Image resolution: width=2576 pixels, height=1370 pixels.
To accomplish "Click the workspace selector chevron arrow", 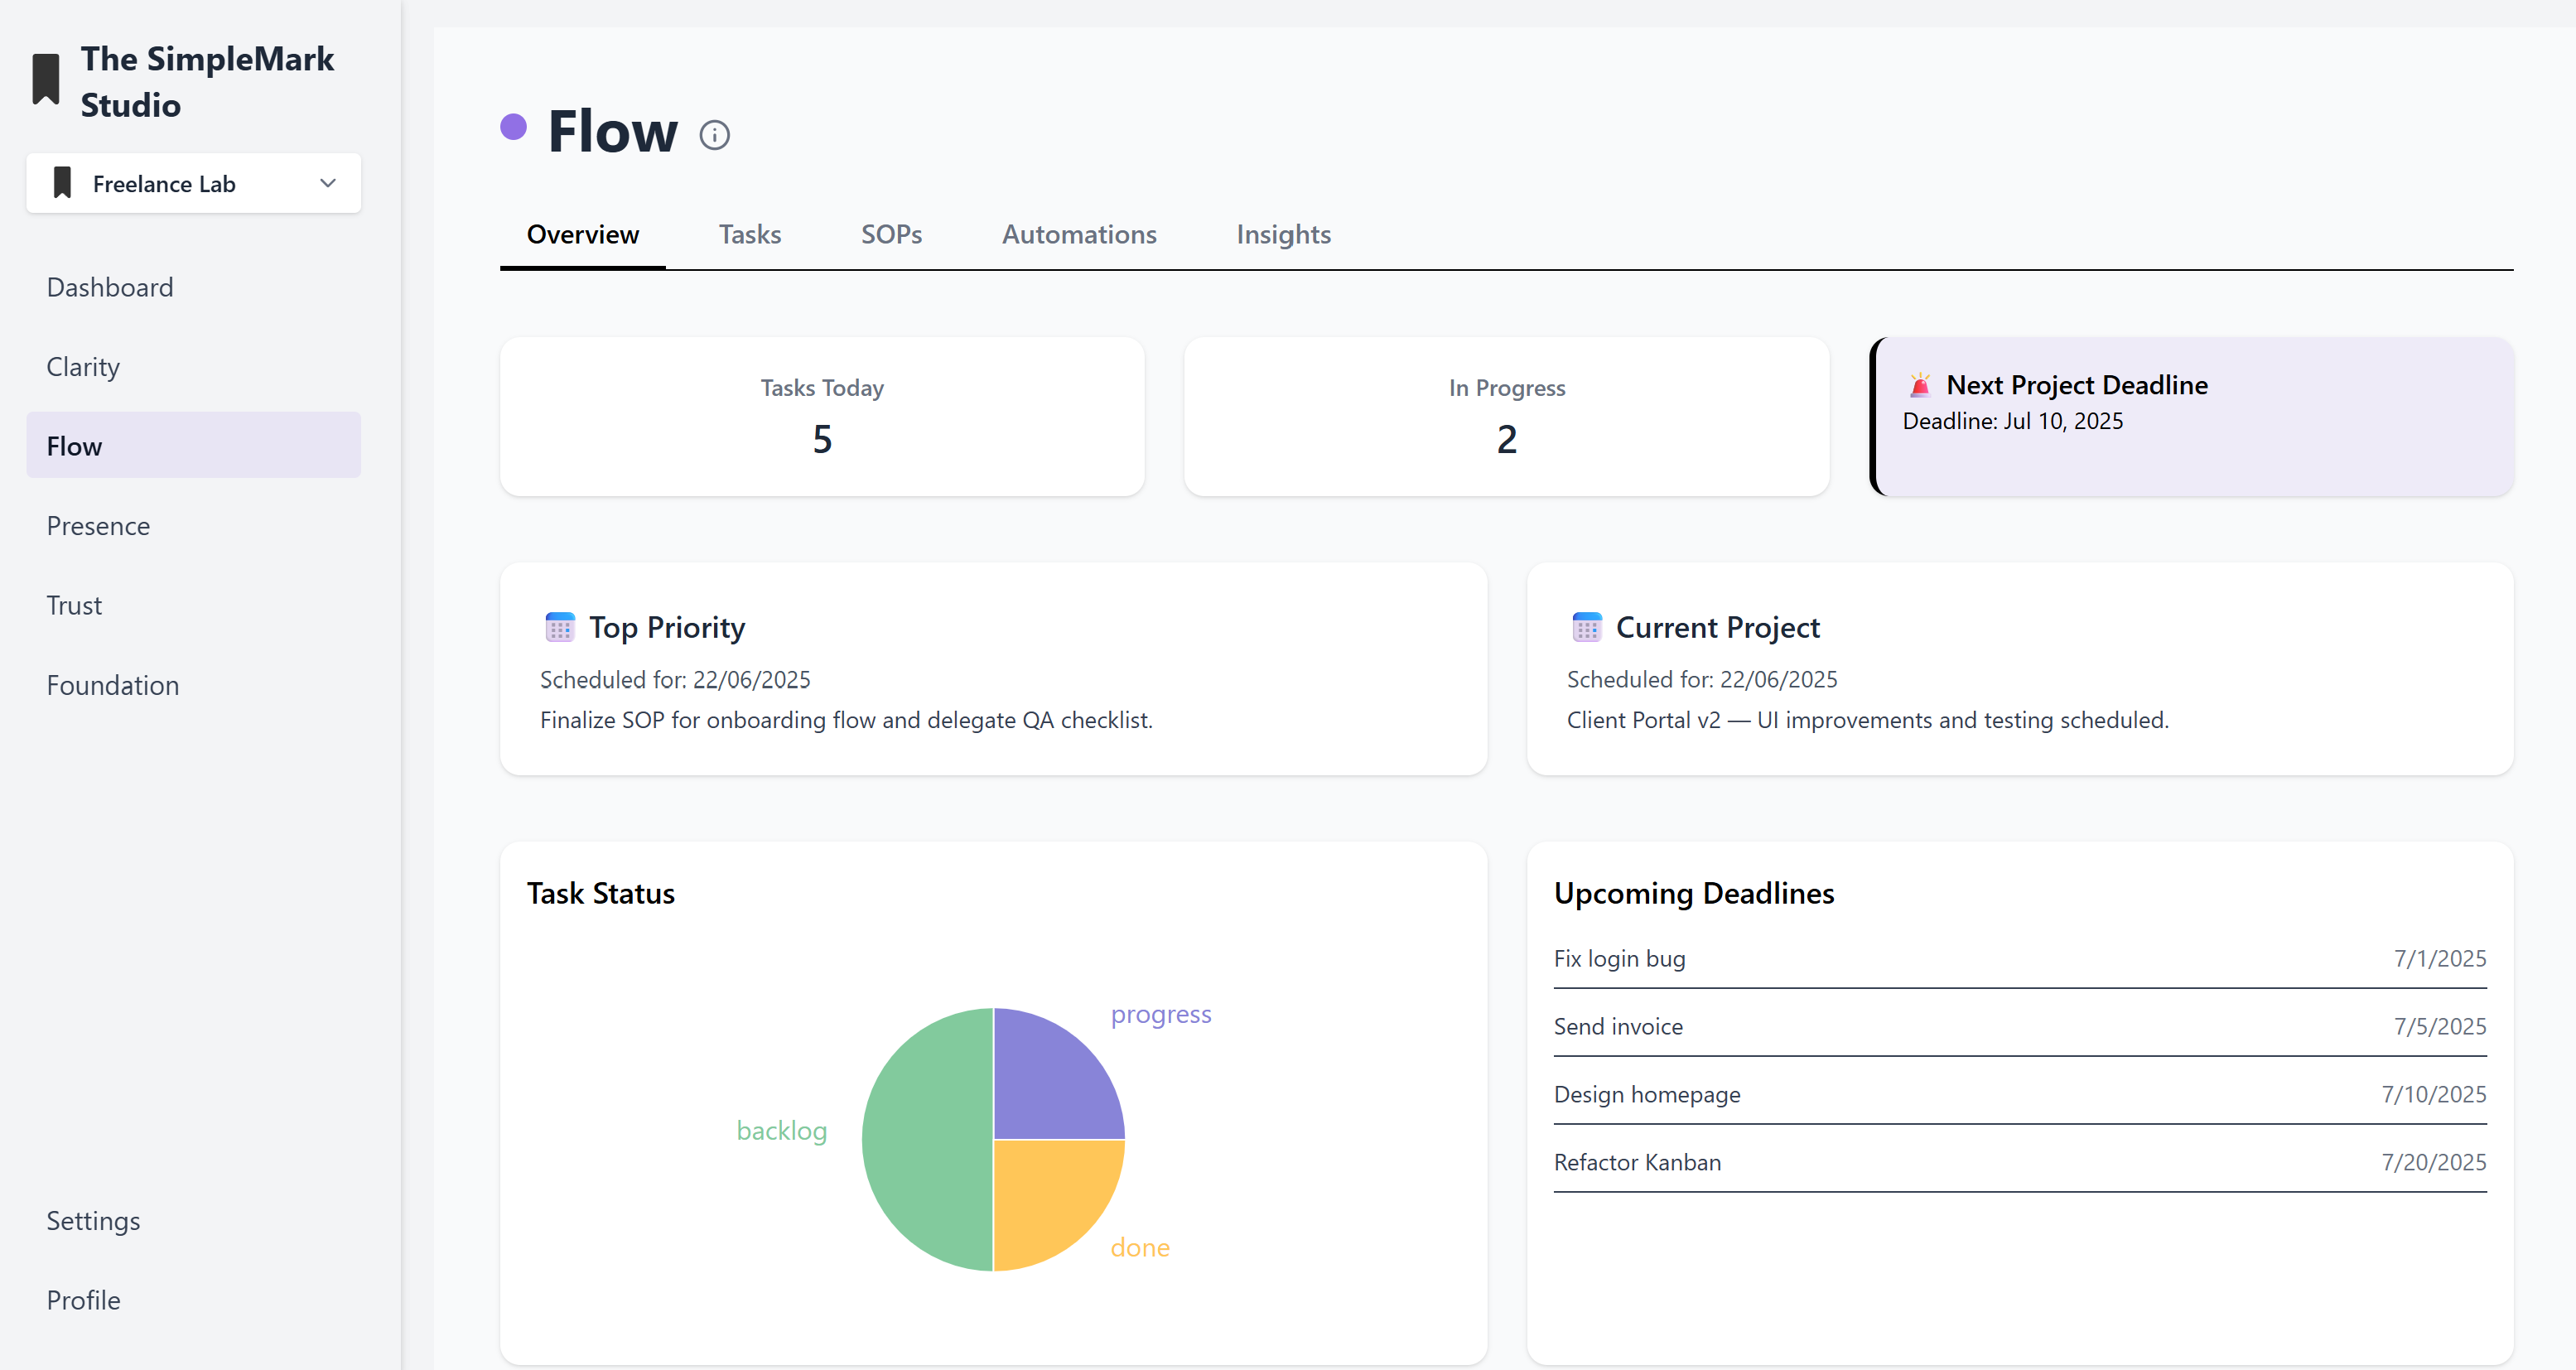I will point(328,183).
